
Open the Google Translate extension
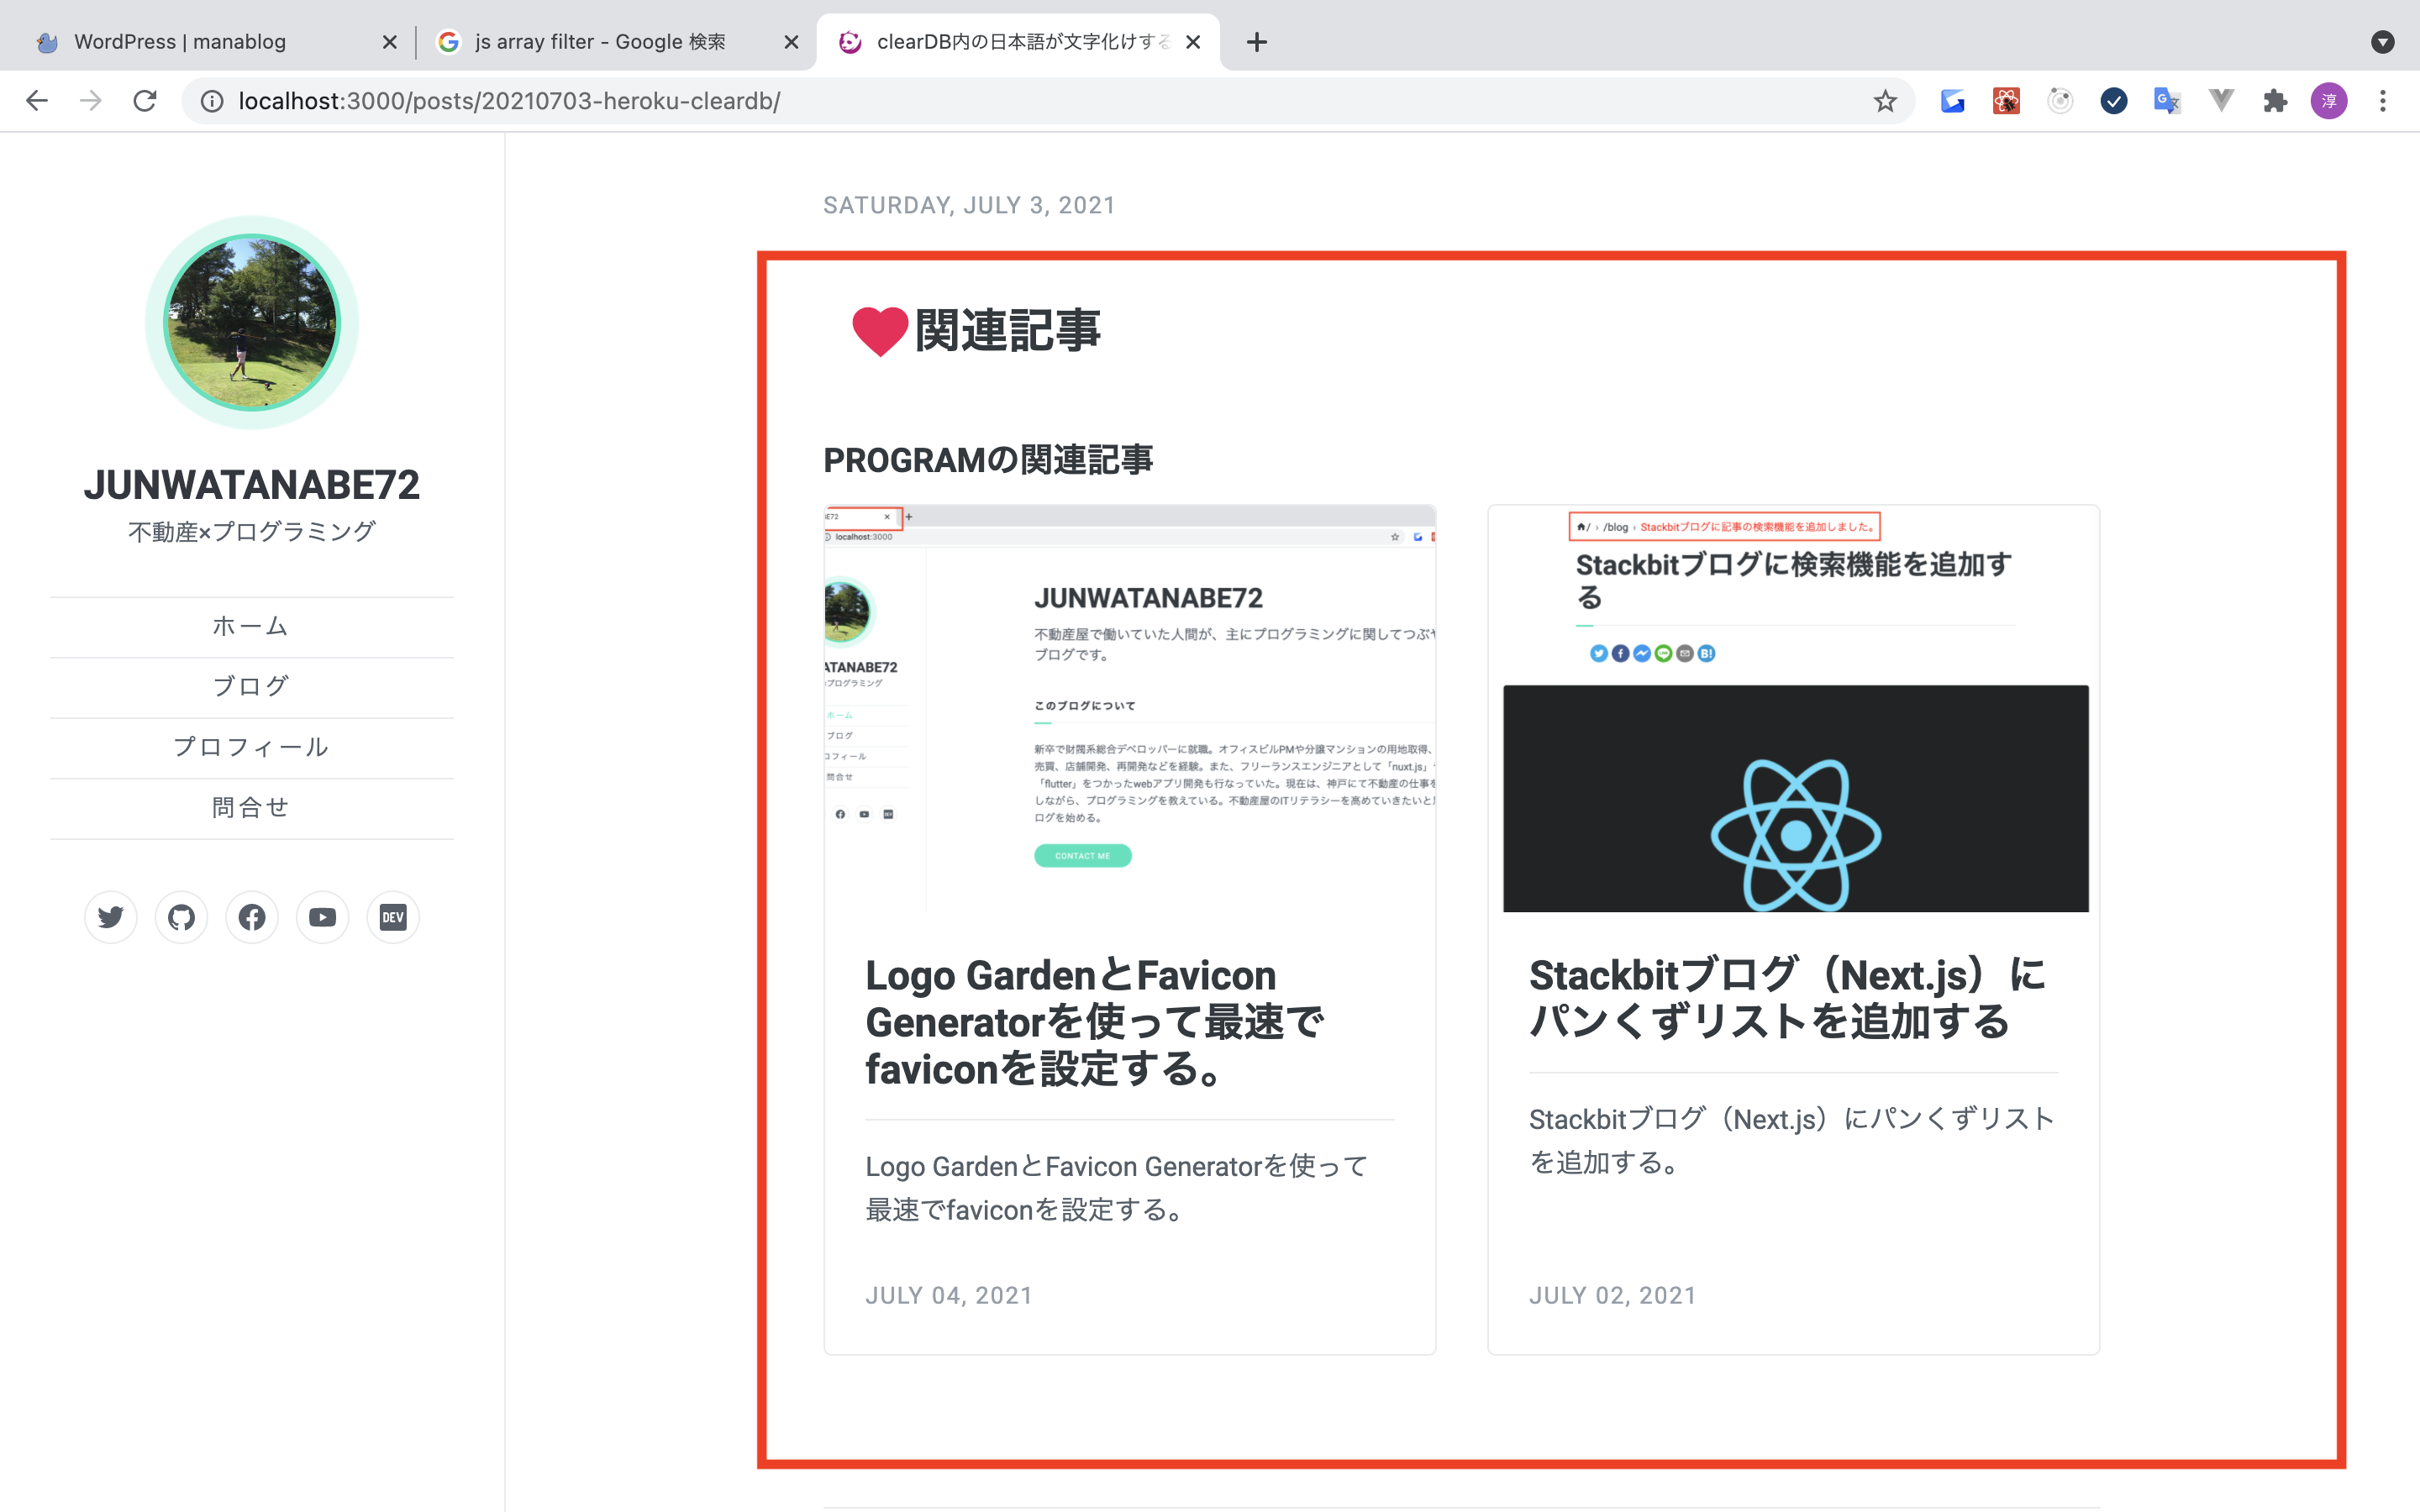2167,101
